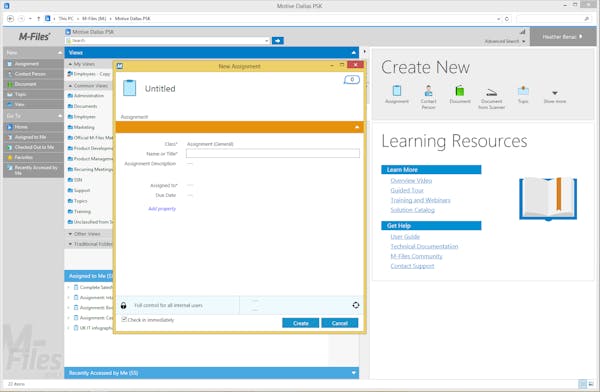Image resolution: width=600 pixels, height=392 pixels.
Task: Open the Solution Catalog link
Action: tap(412, 210)
